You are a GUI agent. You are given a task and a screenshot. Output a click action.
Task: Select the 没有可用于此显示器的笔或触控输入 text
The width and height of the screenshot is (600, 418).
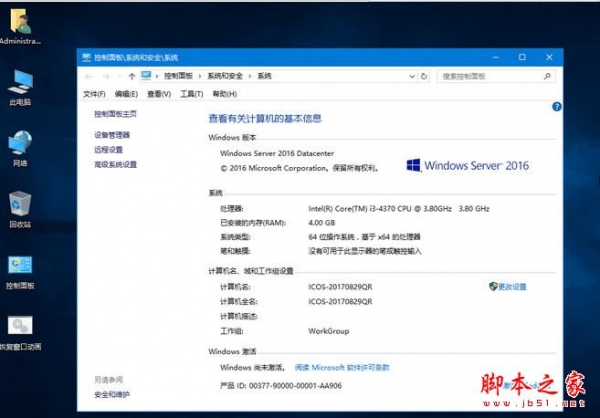(365, 251)
